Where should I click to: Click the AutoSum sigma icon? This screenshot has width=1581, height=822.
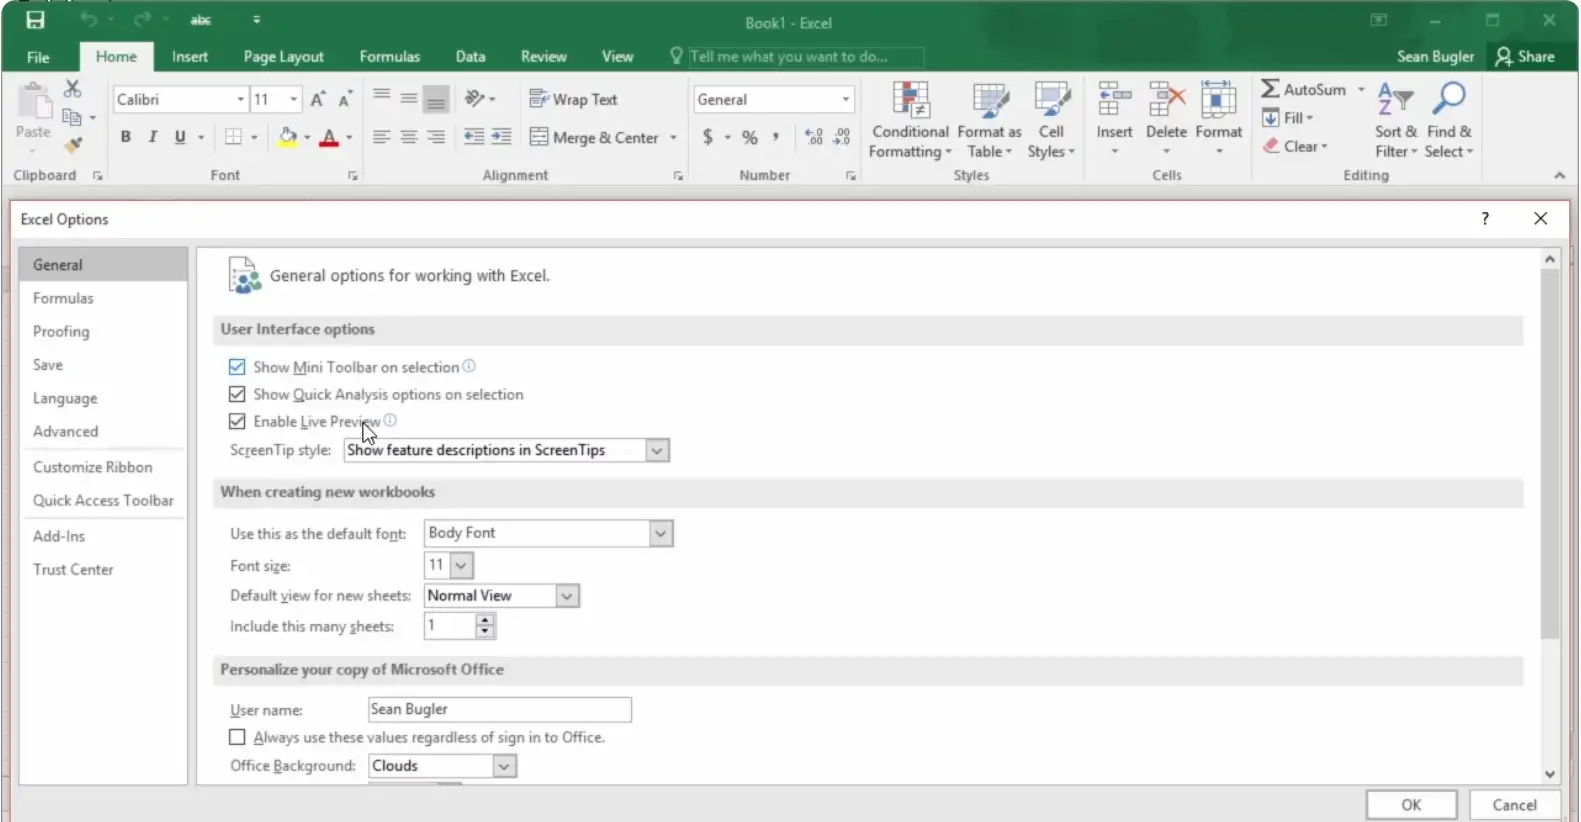tap(1270, 89)
